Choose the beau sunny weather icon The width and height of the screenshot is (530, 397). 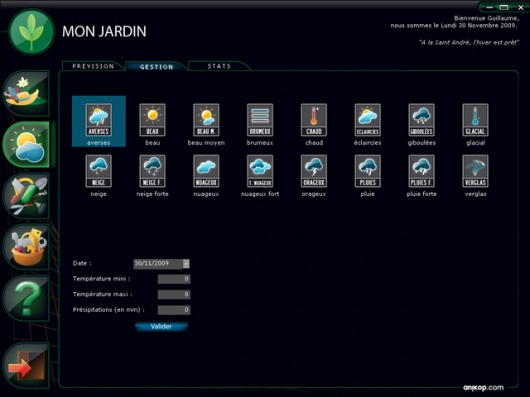[x=152, y=120]
